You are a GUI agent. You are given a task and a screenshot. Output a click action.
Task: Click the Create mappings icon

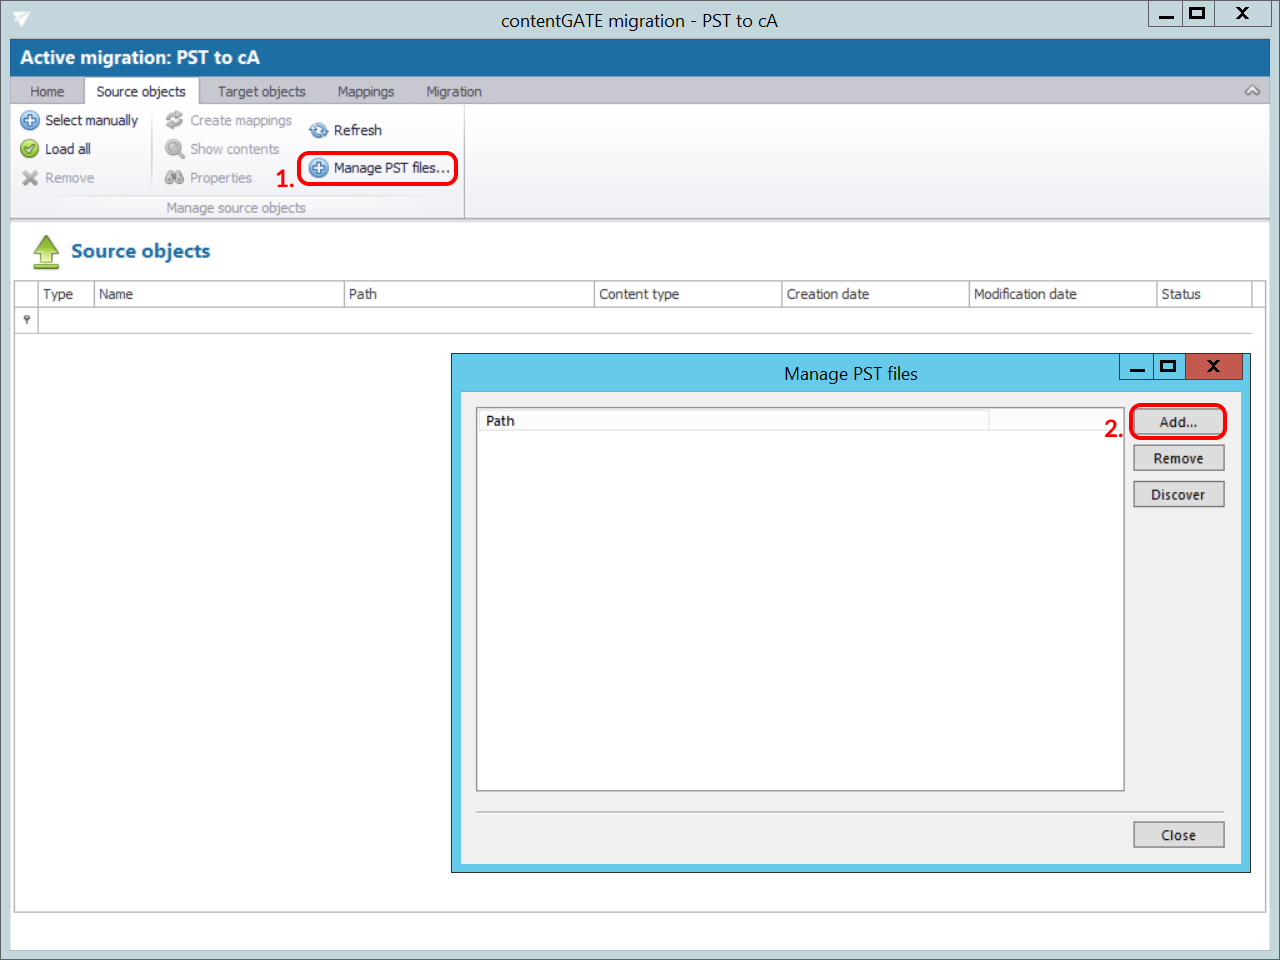[x=174, y=120]
